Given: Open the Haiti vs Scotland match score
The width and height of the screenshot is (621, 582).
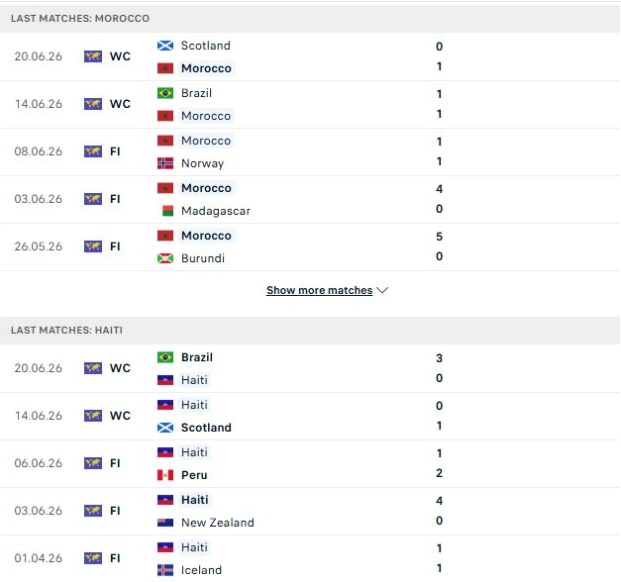Looking at the screenshot, I should point(439,416).
